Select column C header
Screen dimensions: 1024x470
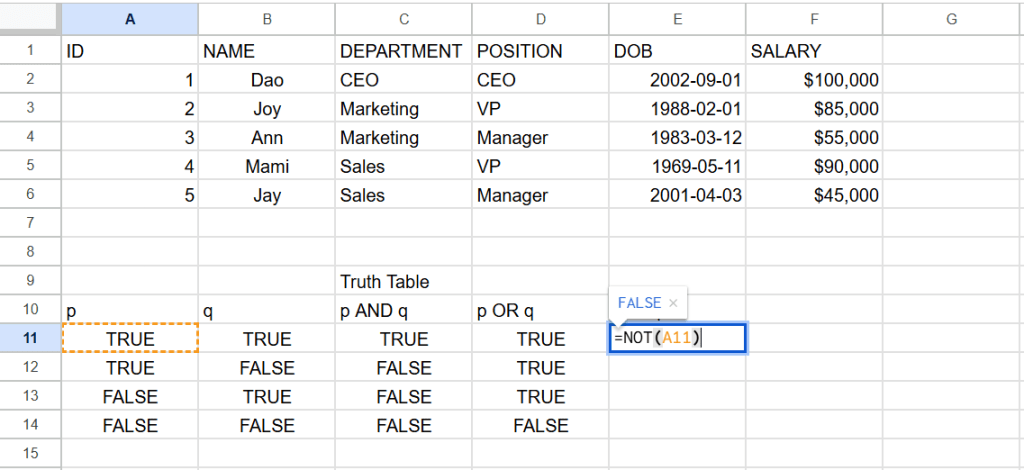[x=403, y=18]
